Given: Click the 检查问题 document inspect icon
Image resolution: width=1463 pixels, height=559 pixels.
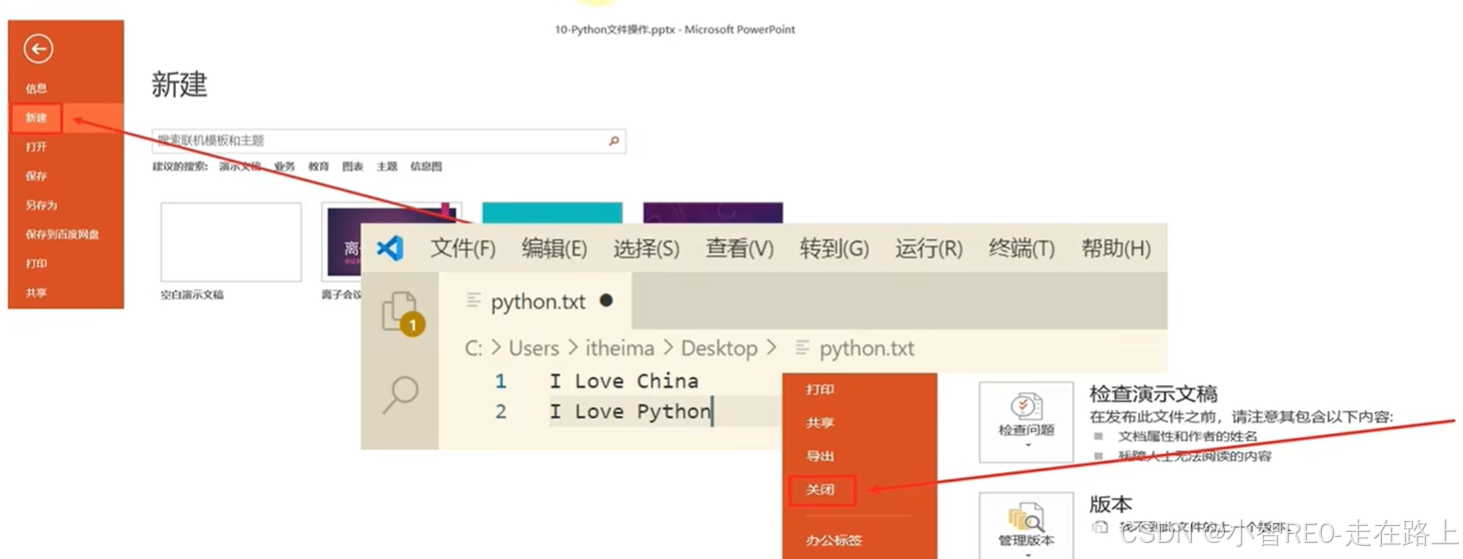Looking at the screenshot, I should (1026, 407).
